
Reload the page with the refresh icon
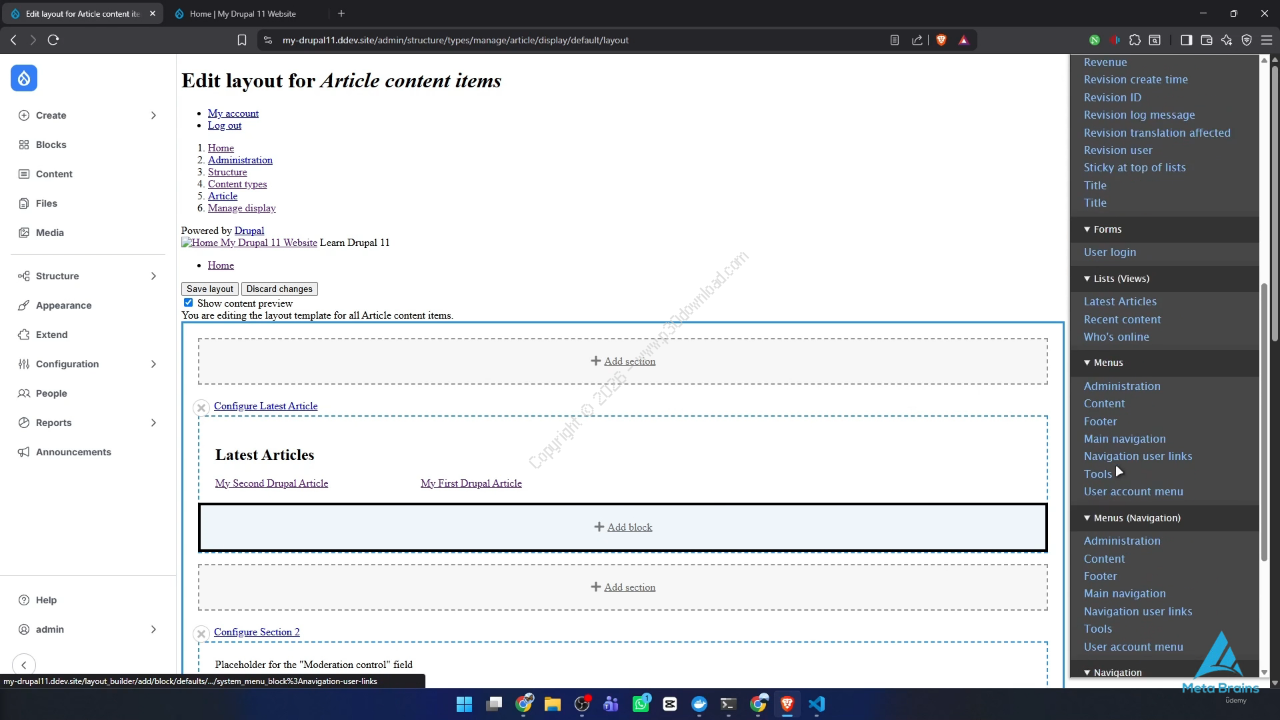53,40
